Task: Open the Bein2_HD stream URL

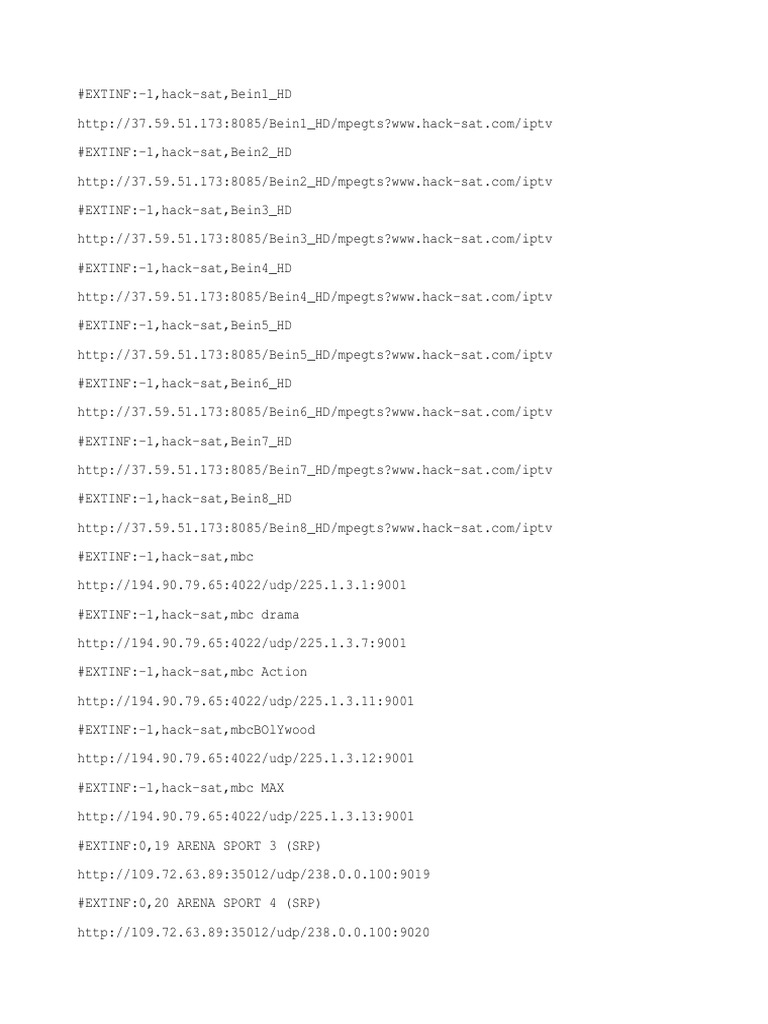Action: 315,182
